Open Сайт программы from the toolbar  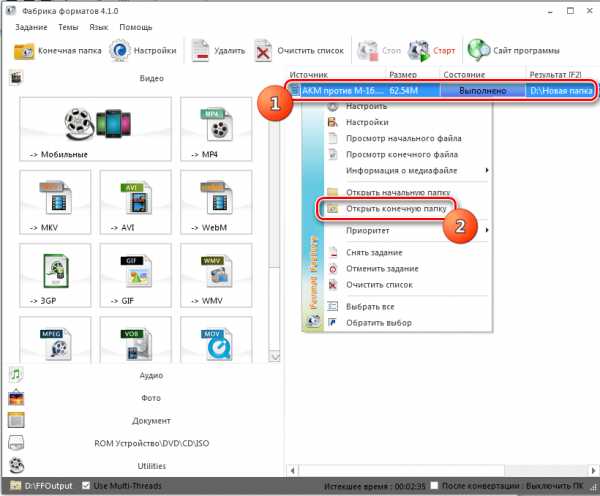(x=514, y=51)
